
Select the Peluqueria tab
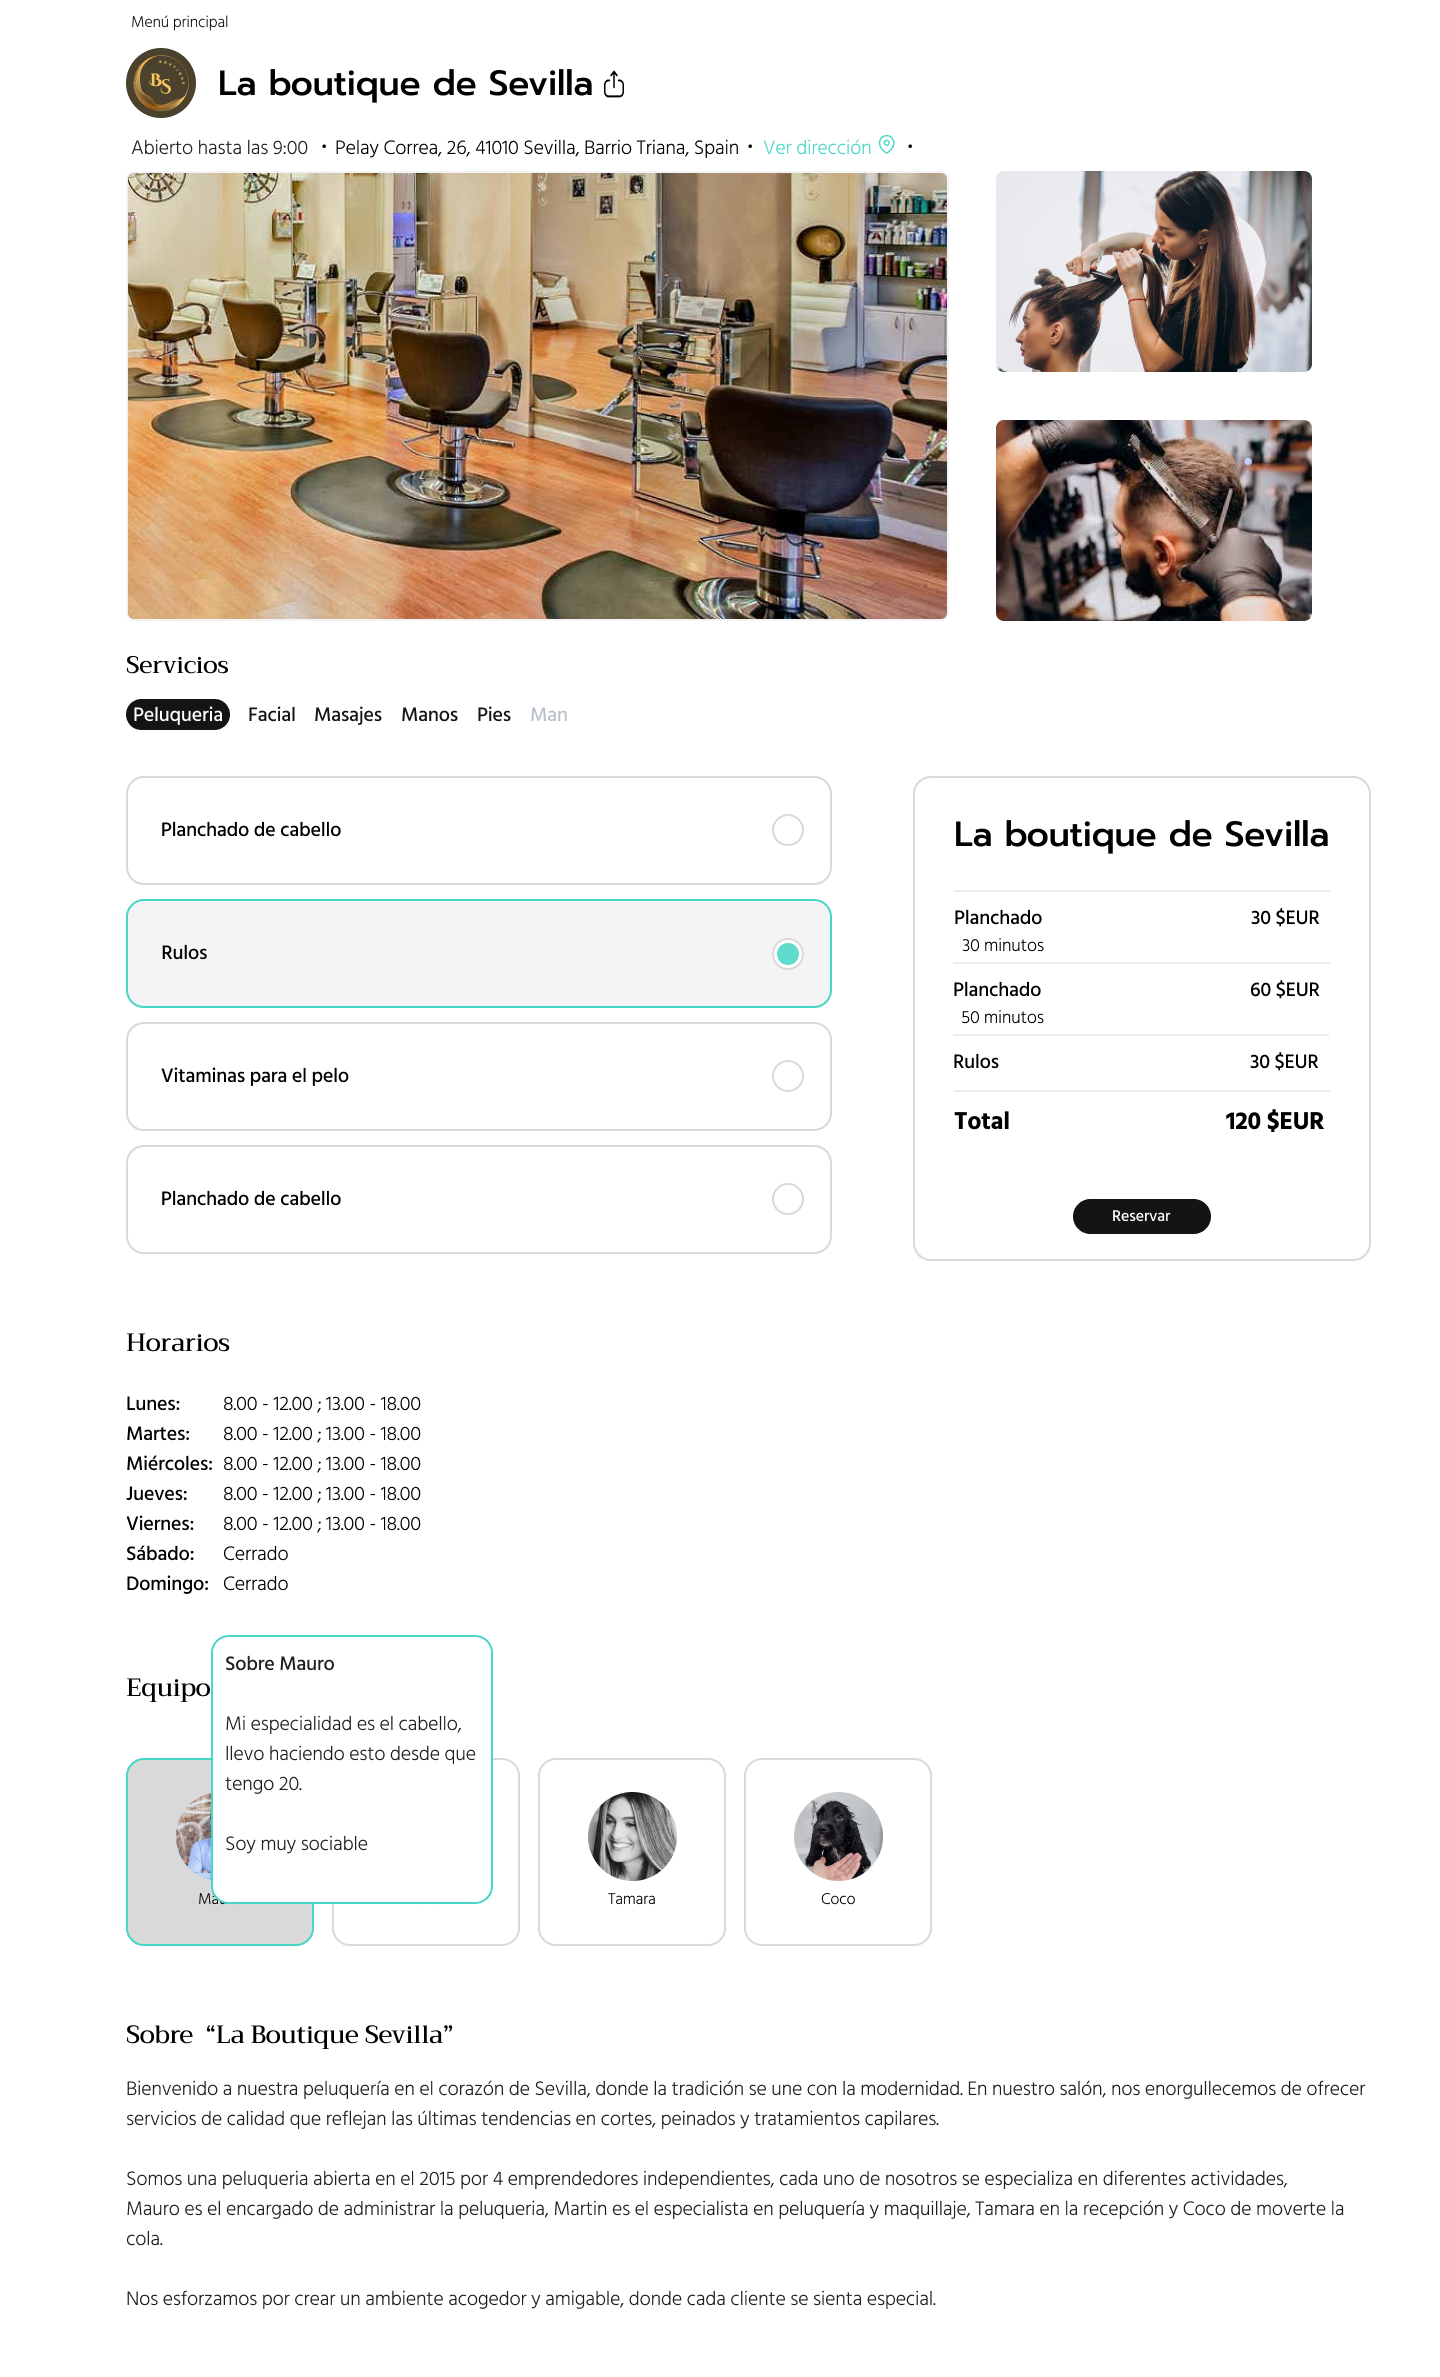178,715
